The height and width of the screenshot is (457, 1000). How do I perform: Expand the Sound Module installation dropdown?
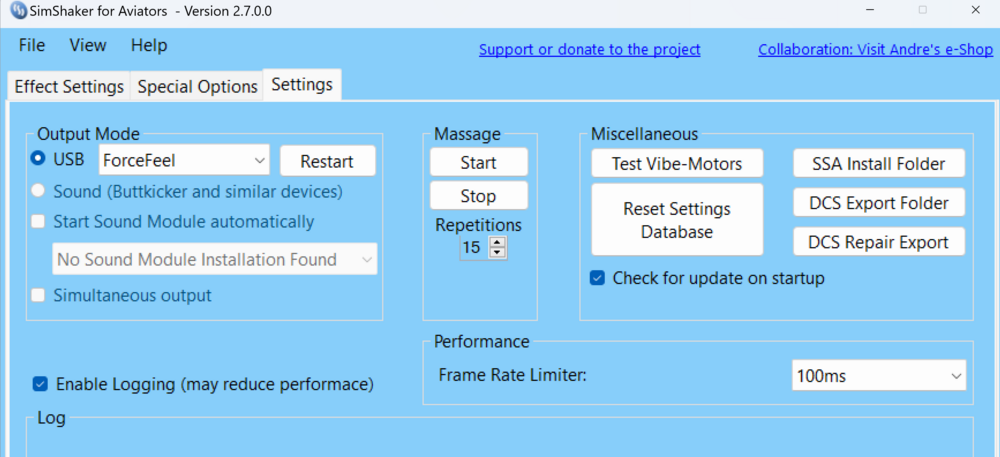coord(215,260)
